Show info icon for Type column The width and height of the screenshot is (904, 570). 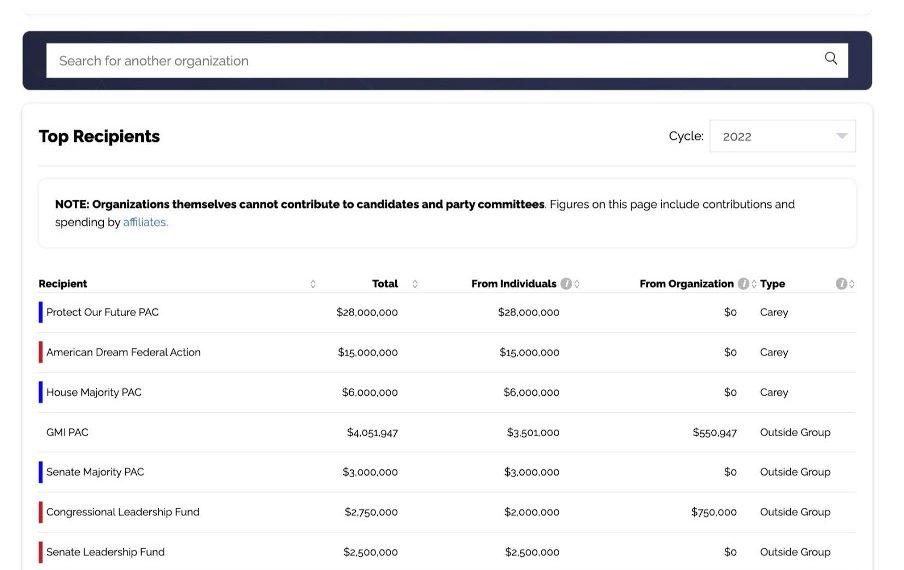click(x=841, y=284)
